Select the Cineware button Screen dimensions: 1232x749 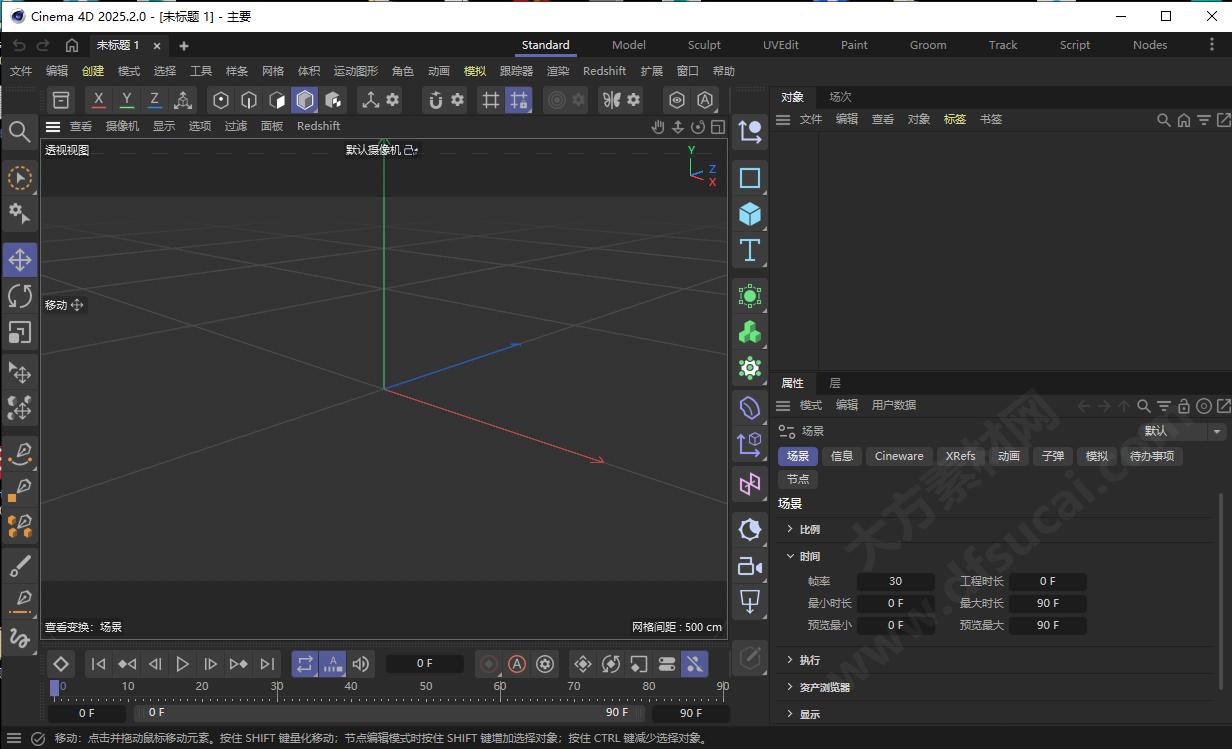click(x=899, y=456)
